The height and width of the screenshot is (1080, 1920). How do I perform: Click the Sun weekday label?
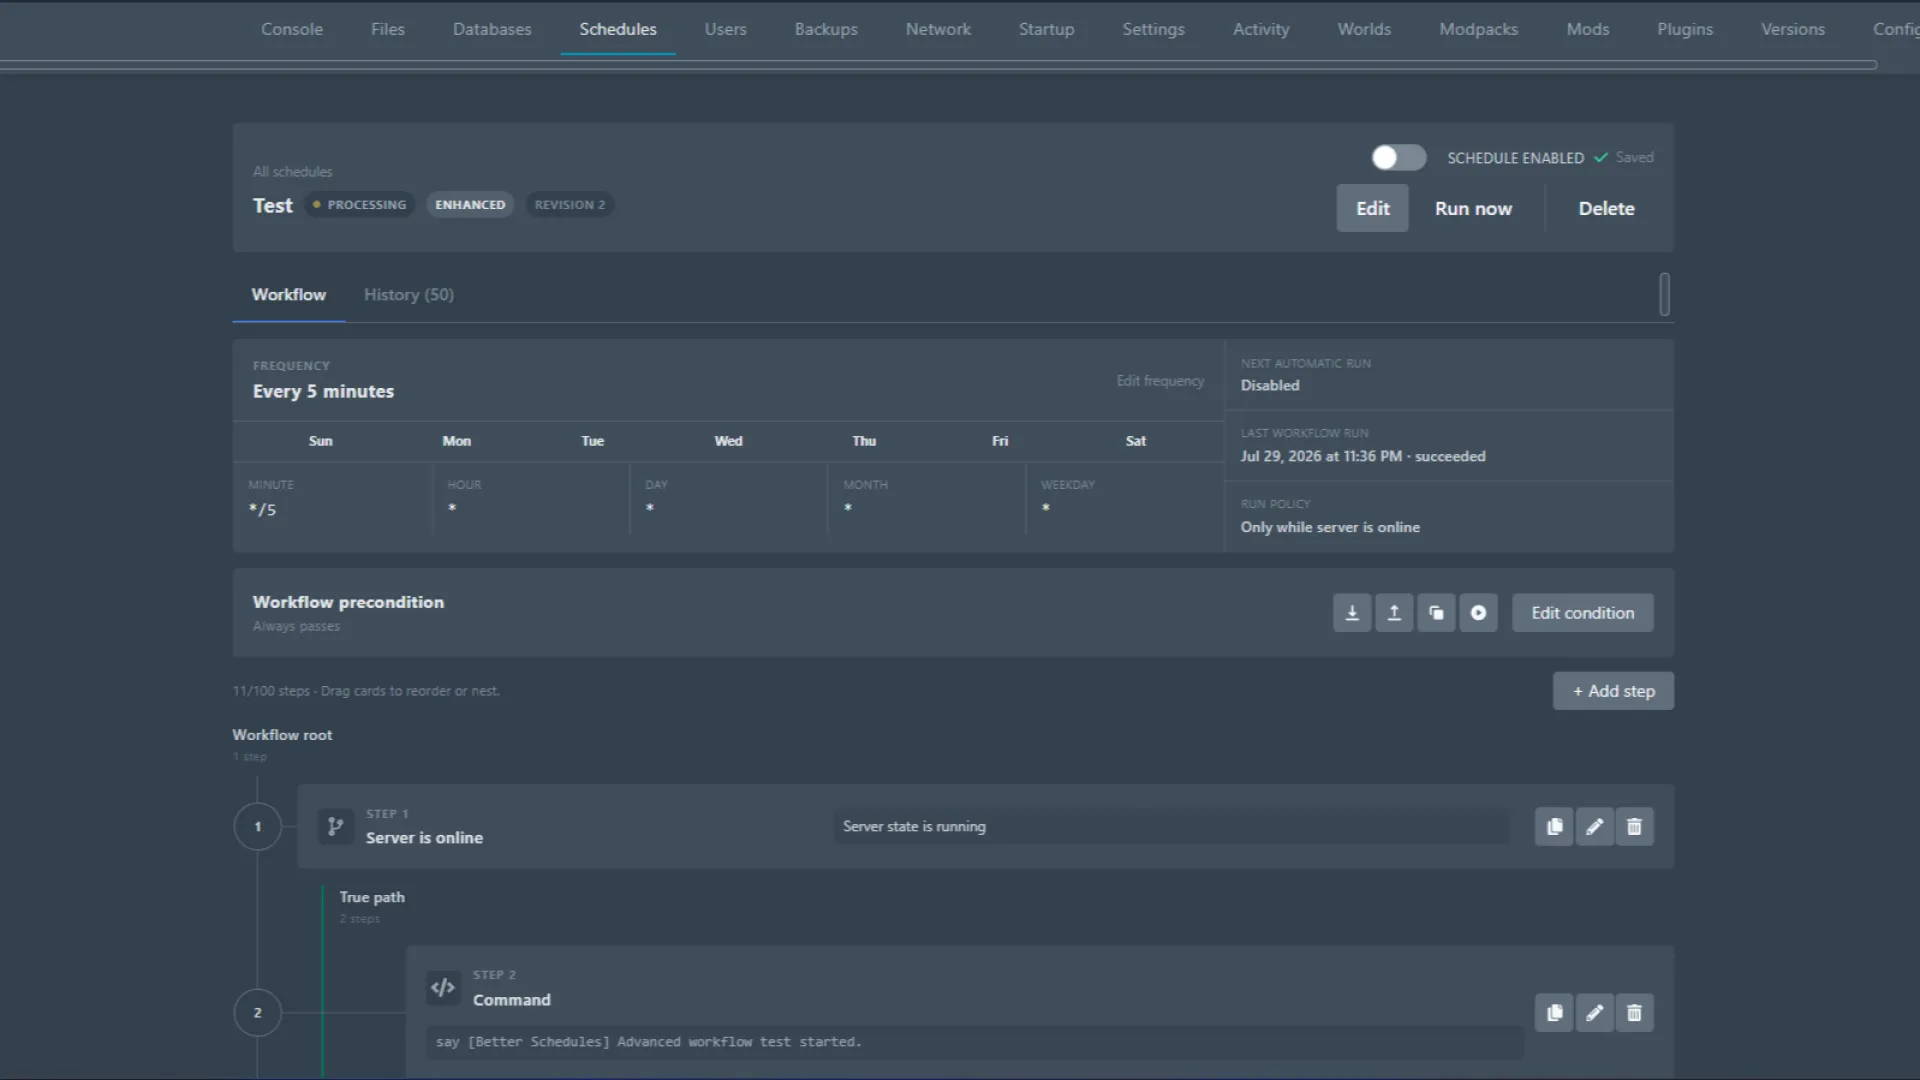(x=321, y=441)
